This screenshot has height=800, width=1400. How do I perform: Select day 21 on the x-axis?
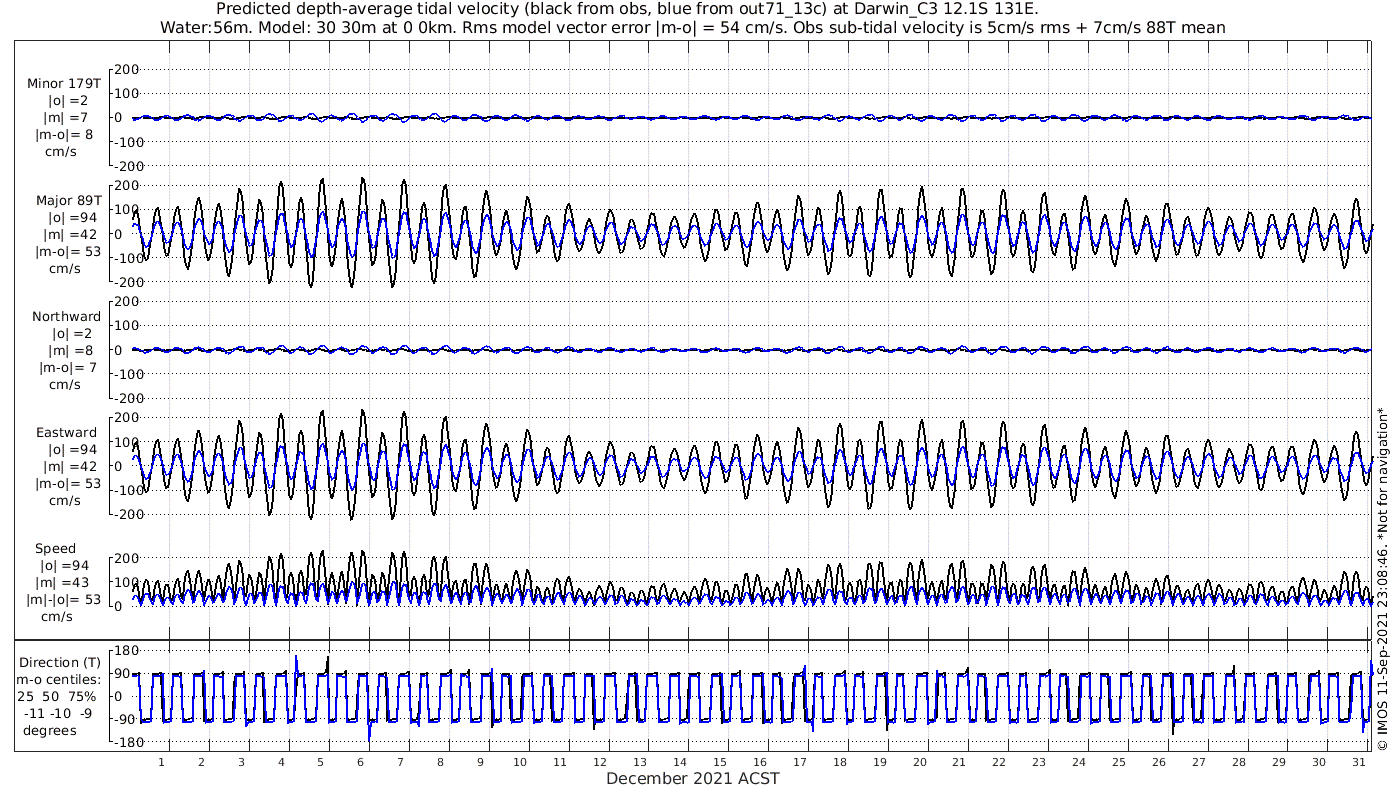(x=959, y=762)
